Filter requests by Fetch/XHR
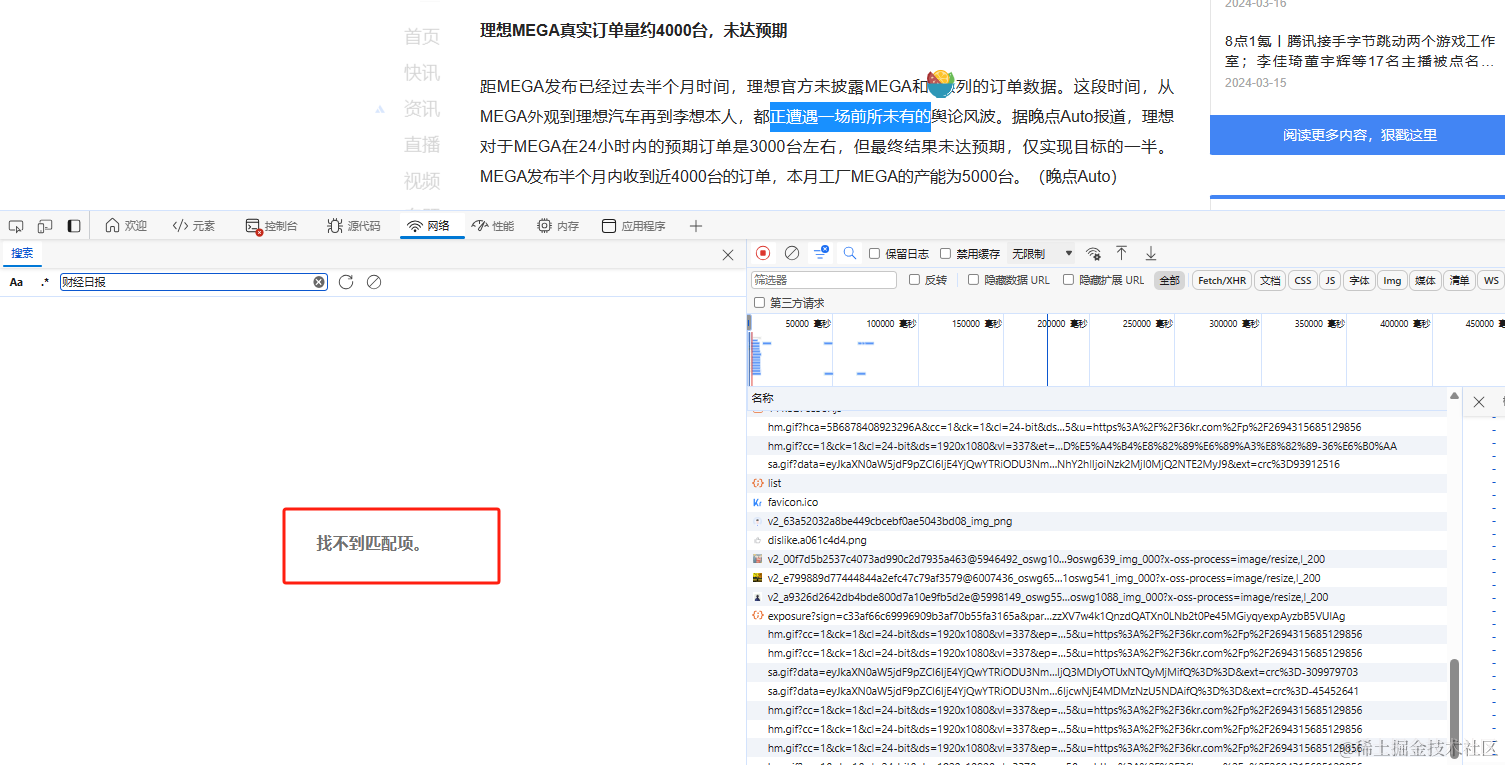 [x=1222, y=280]
